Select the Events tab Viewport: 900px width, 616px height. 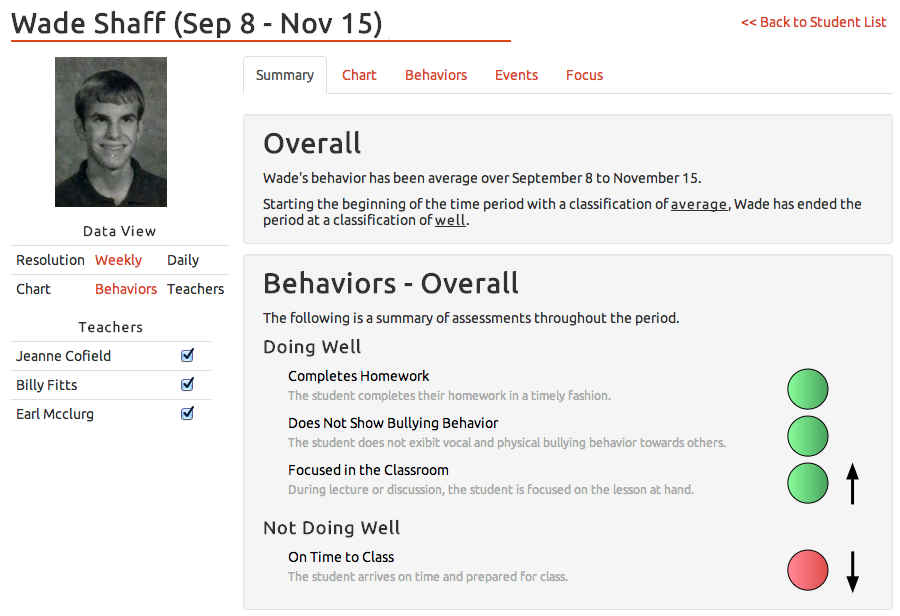[516, 75]
